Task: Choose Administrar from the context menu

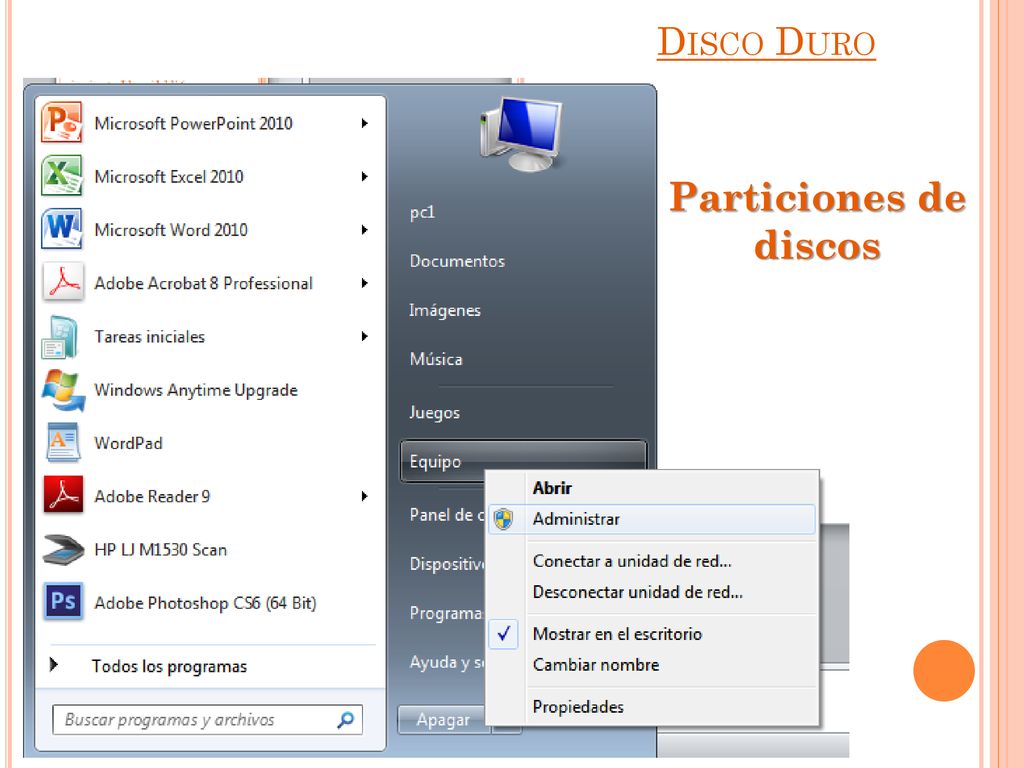Action: (x=652, y=519)
